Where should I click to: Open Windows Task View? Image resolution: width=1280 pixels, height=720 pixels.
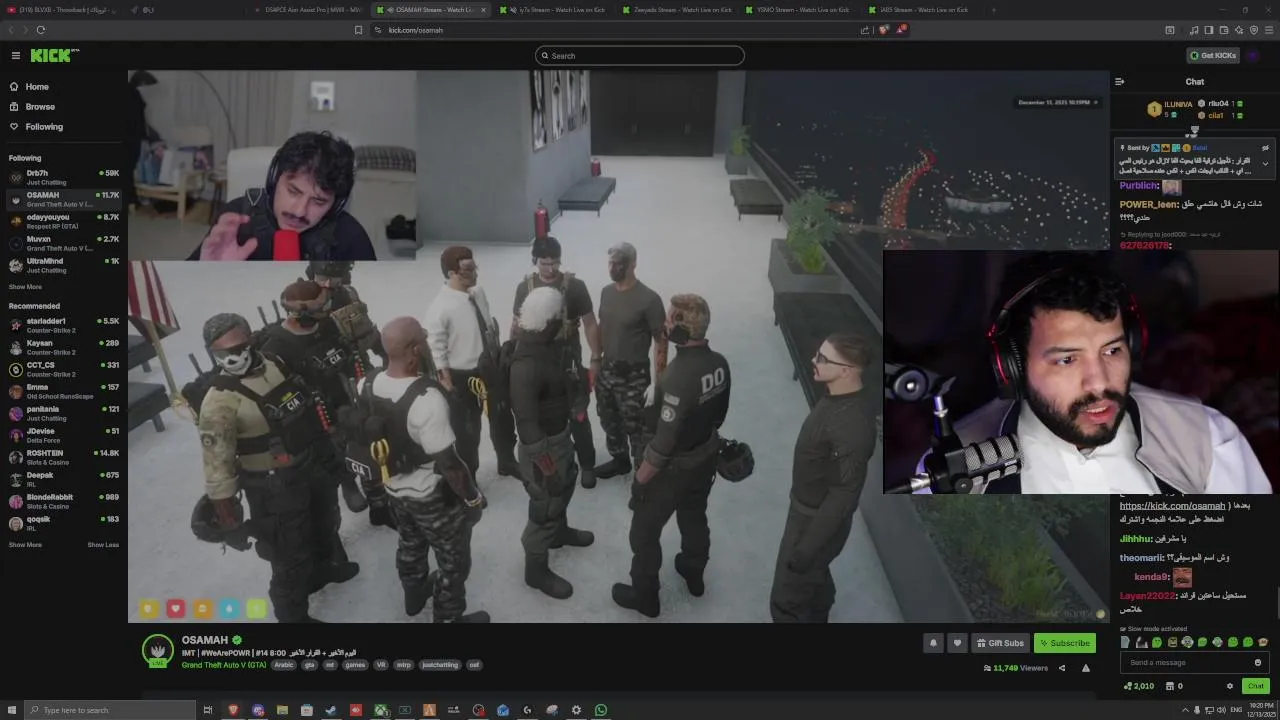pos(208,710)
